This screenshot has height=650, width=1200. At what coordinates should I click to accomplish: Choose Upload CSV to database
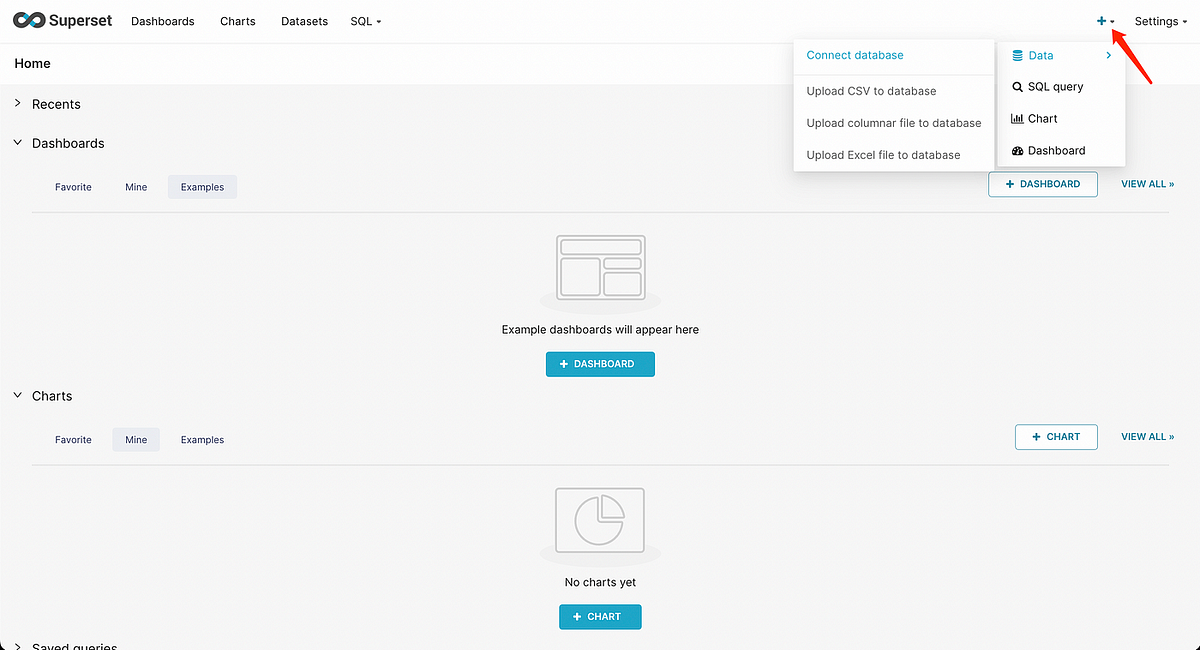click(871, 90)
